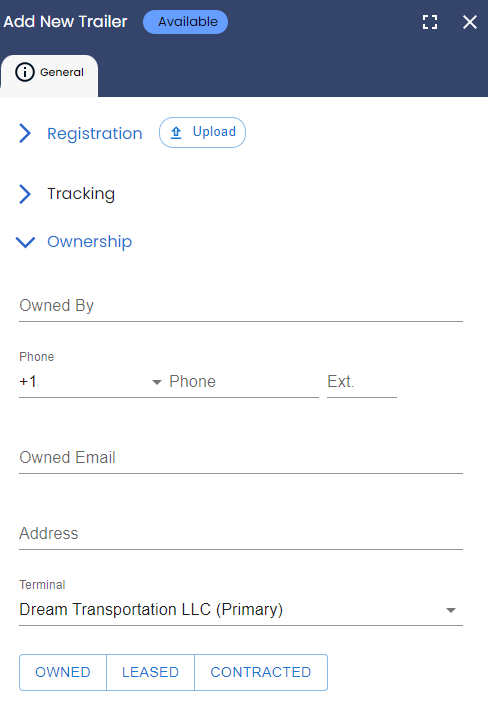Click the Address input field
Screen dimensions: 488x704
pos(241,533)
